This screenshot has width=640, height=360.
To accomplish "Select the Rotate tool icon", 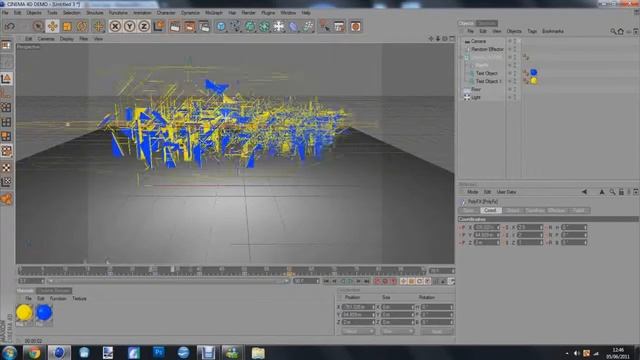I will tap(82, 27).
